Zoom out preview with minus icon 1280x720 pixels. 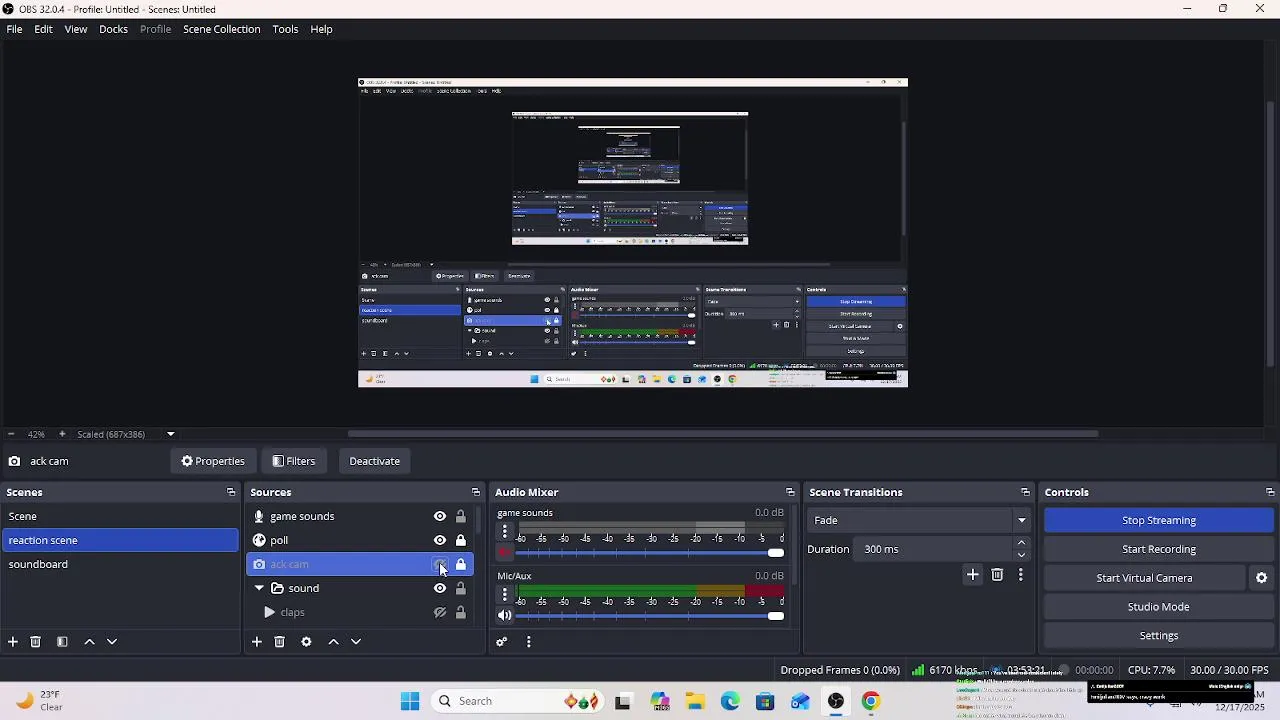[x=11, y=434]
